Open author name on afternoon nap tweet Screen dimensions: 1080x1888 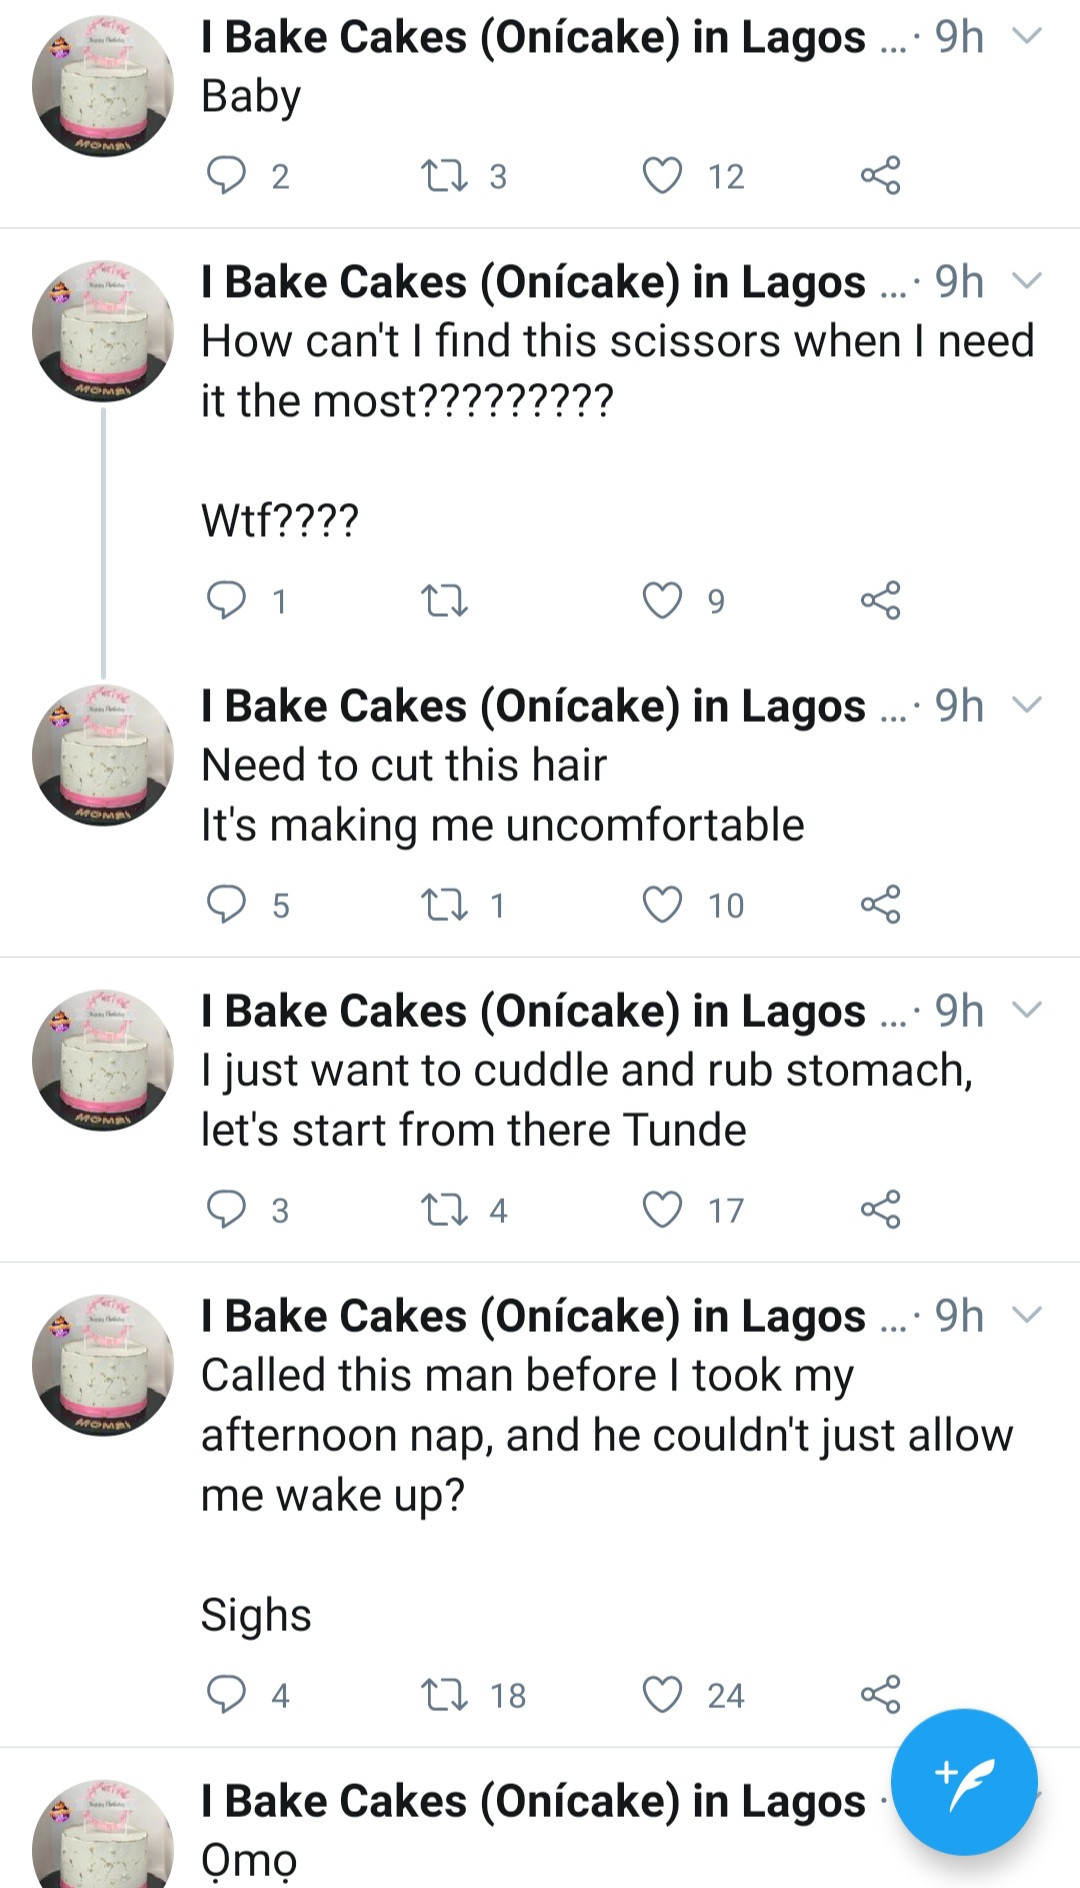click(533, 1317)
